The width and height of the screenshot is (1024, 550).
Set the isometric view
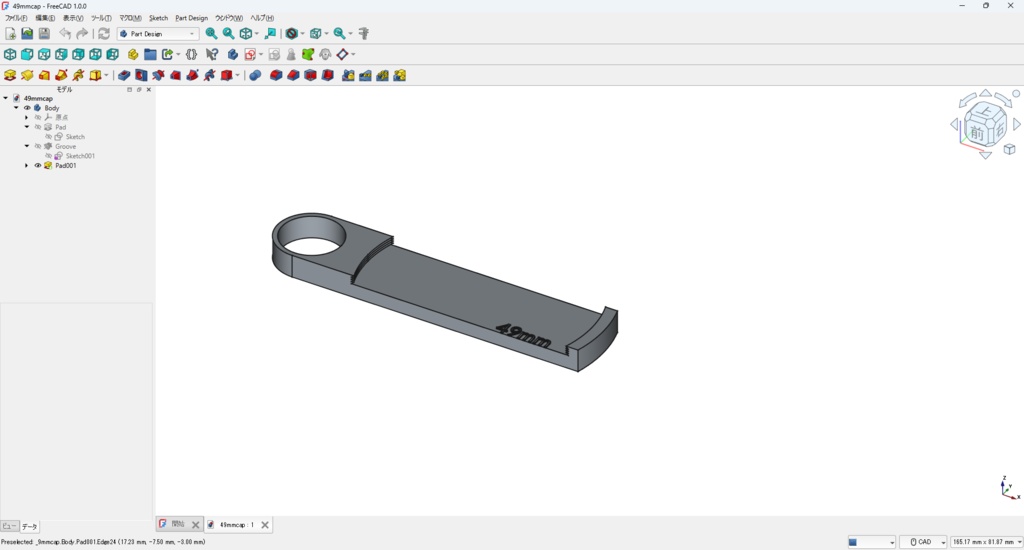[x=10, y=54]
